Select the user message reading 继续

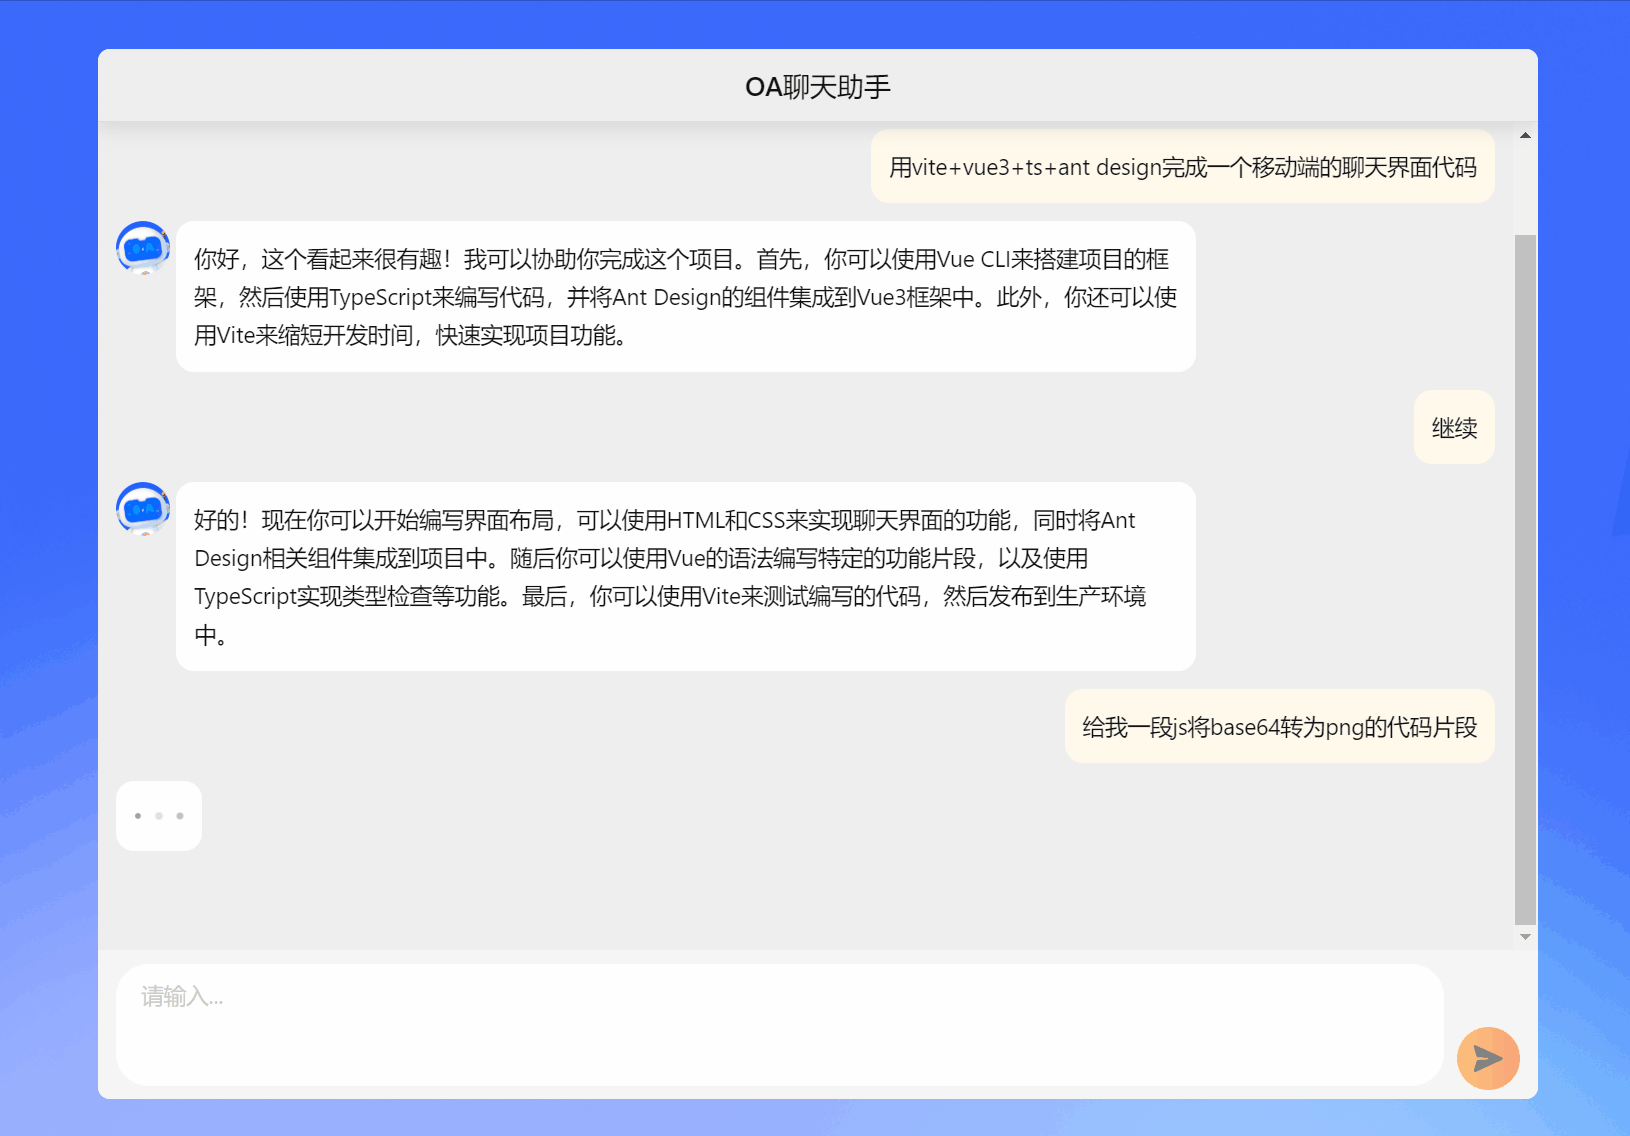coord(1453,428)
